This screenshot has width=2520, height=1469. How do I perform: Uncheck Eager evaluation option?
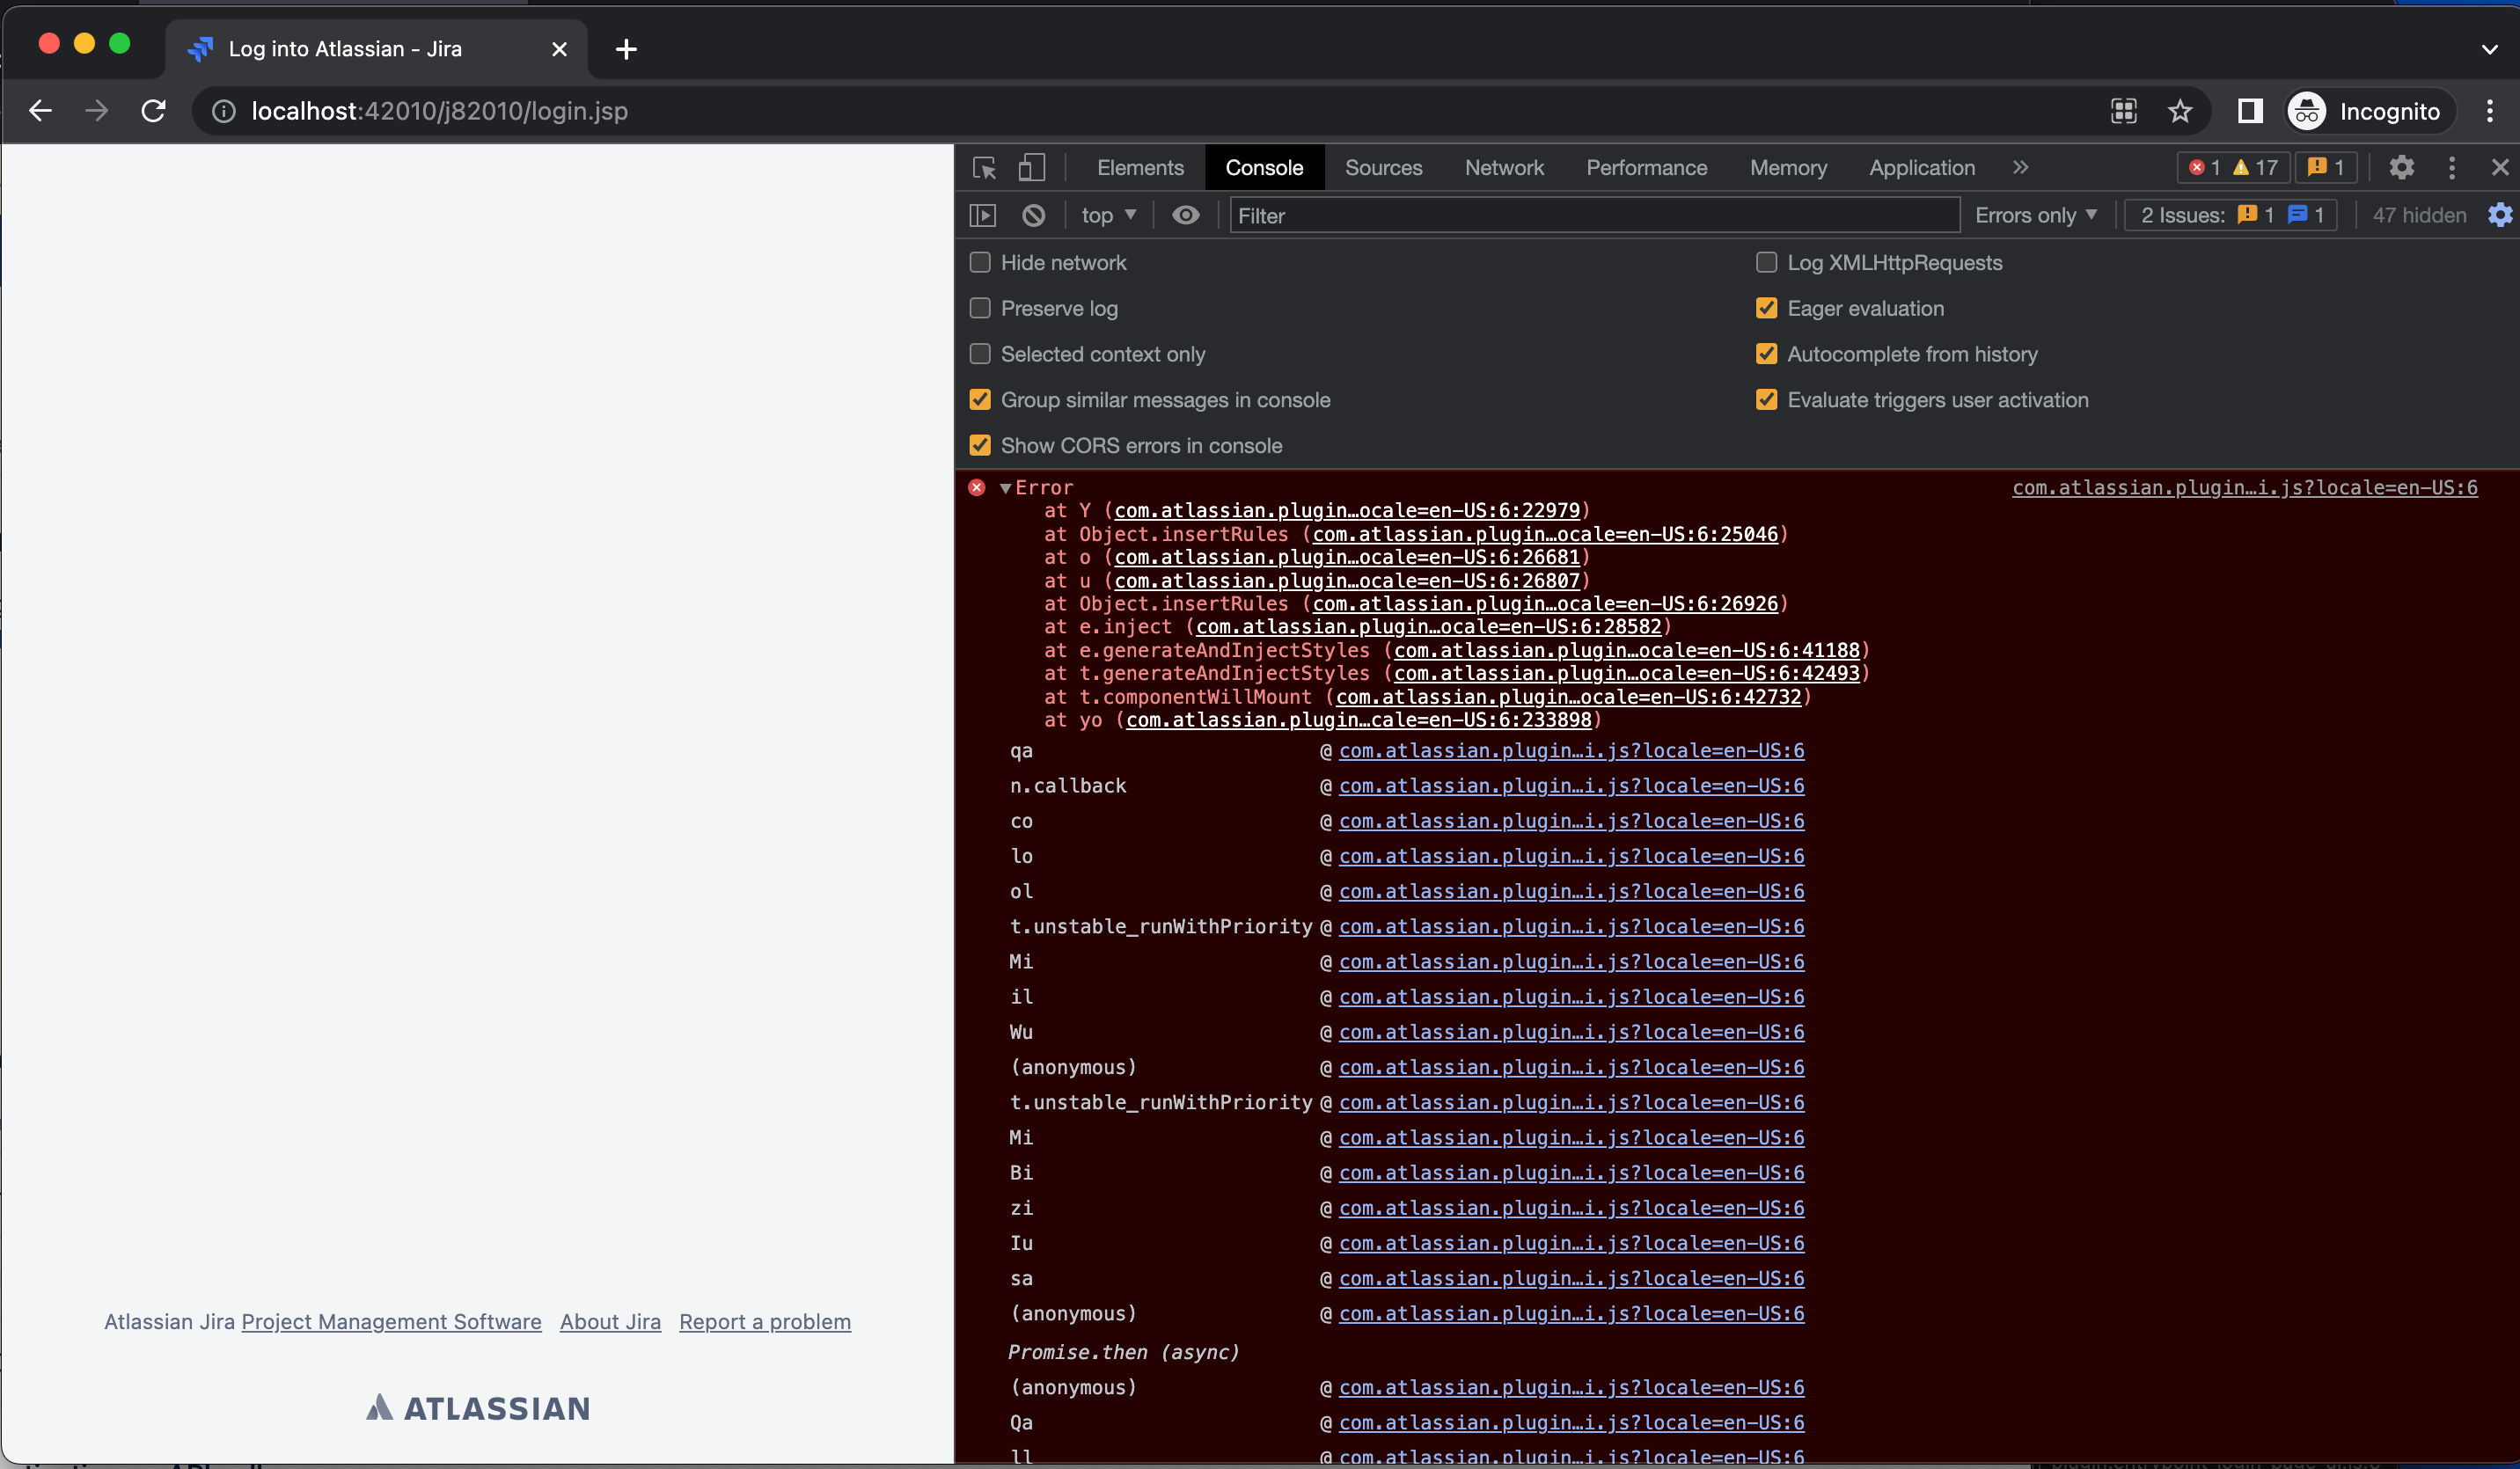click(x=1766, y=308)
